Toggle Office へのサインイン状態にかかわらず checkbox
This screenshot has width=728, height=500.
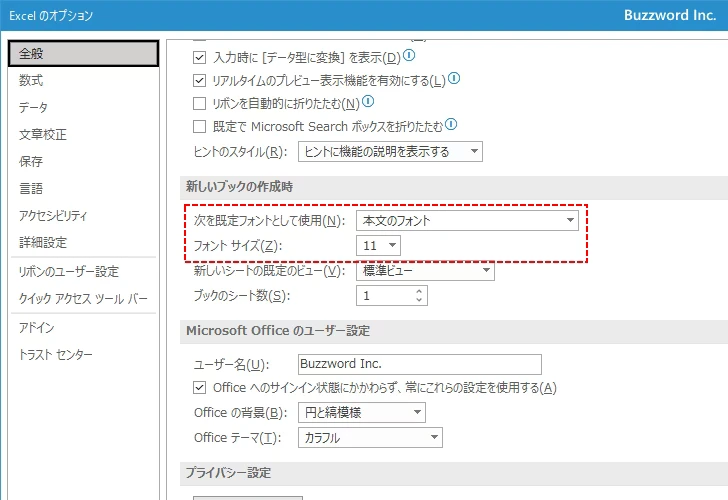[199, 387]
